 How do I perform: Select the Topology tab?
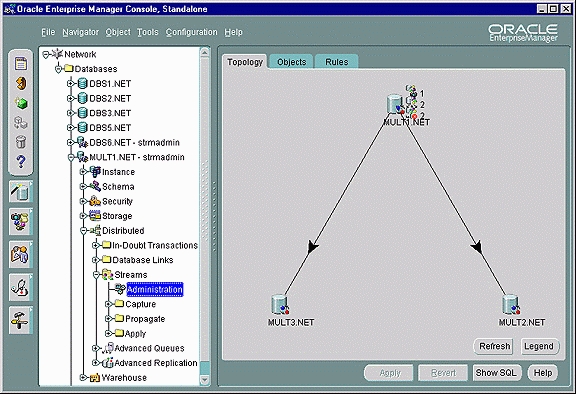[x=245, y=62]
